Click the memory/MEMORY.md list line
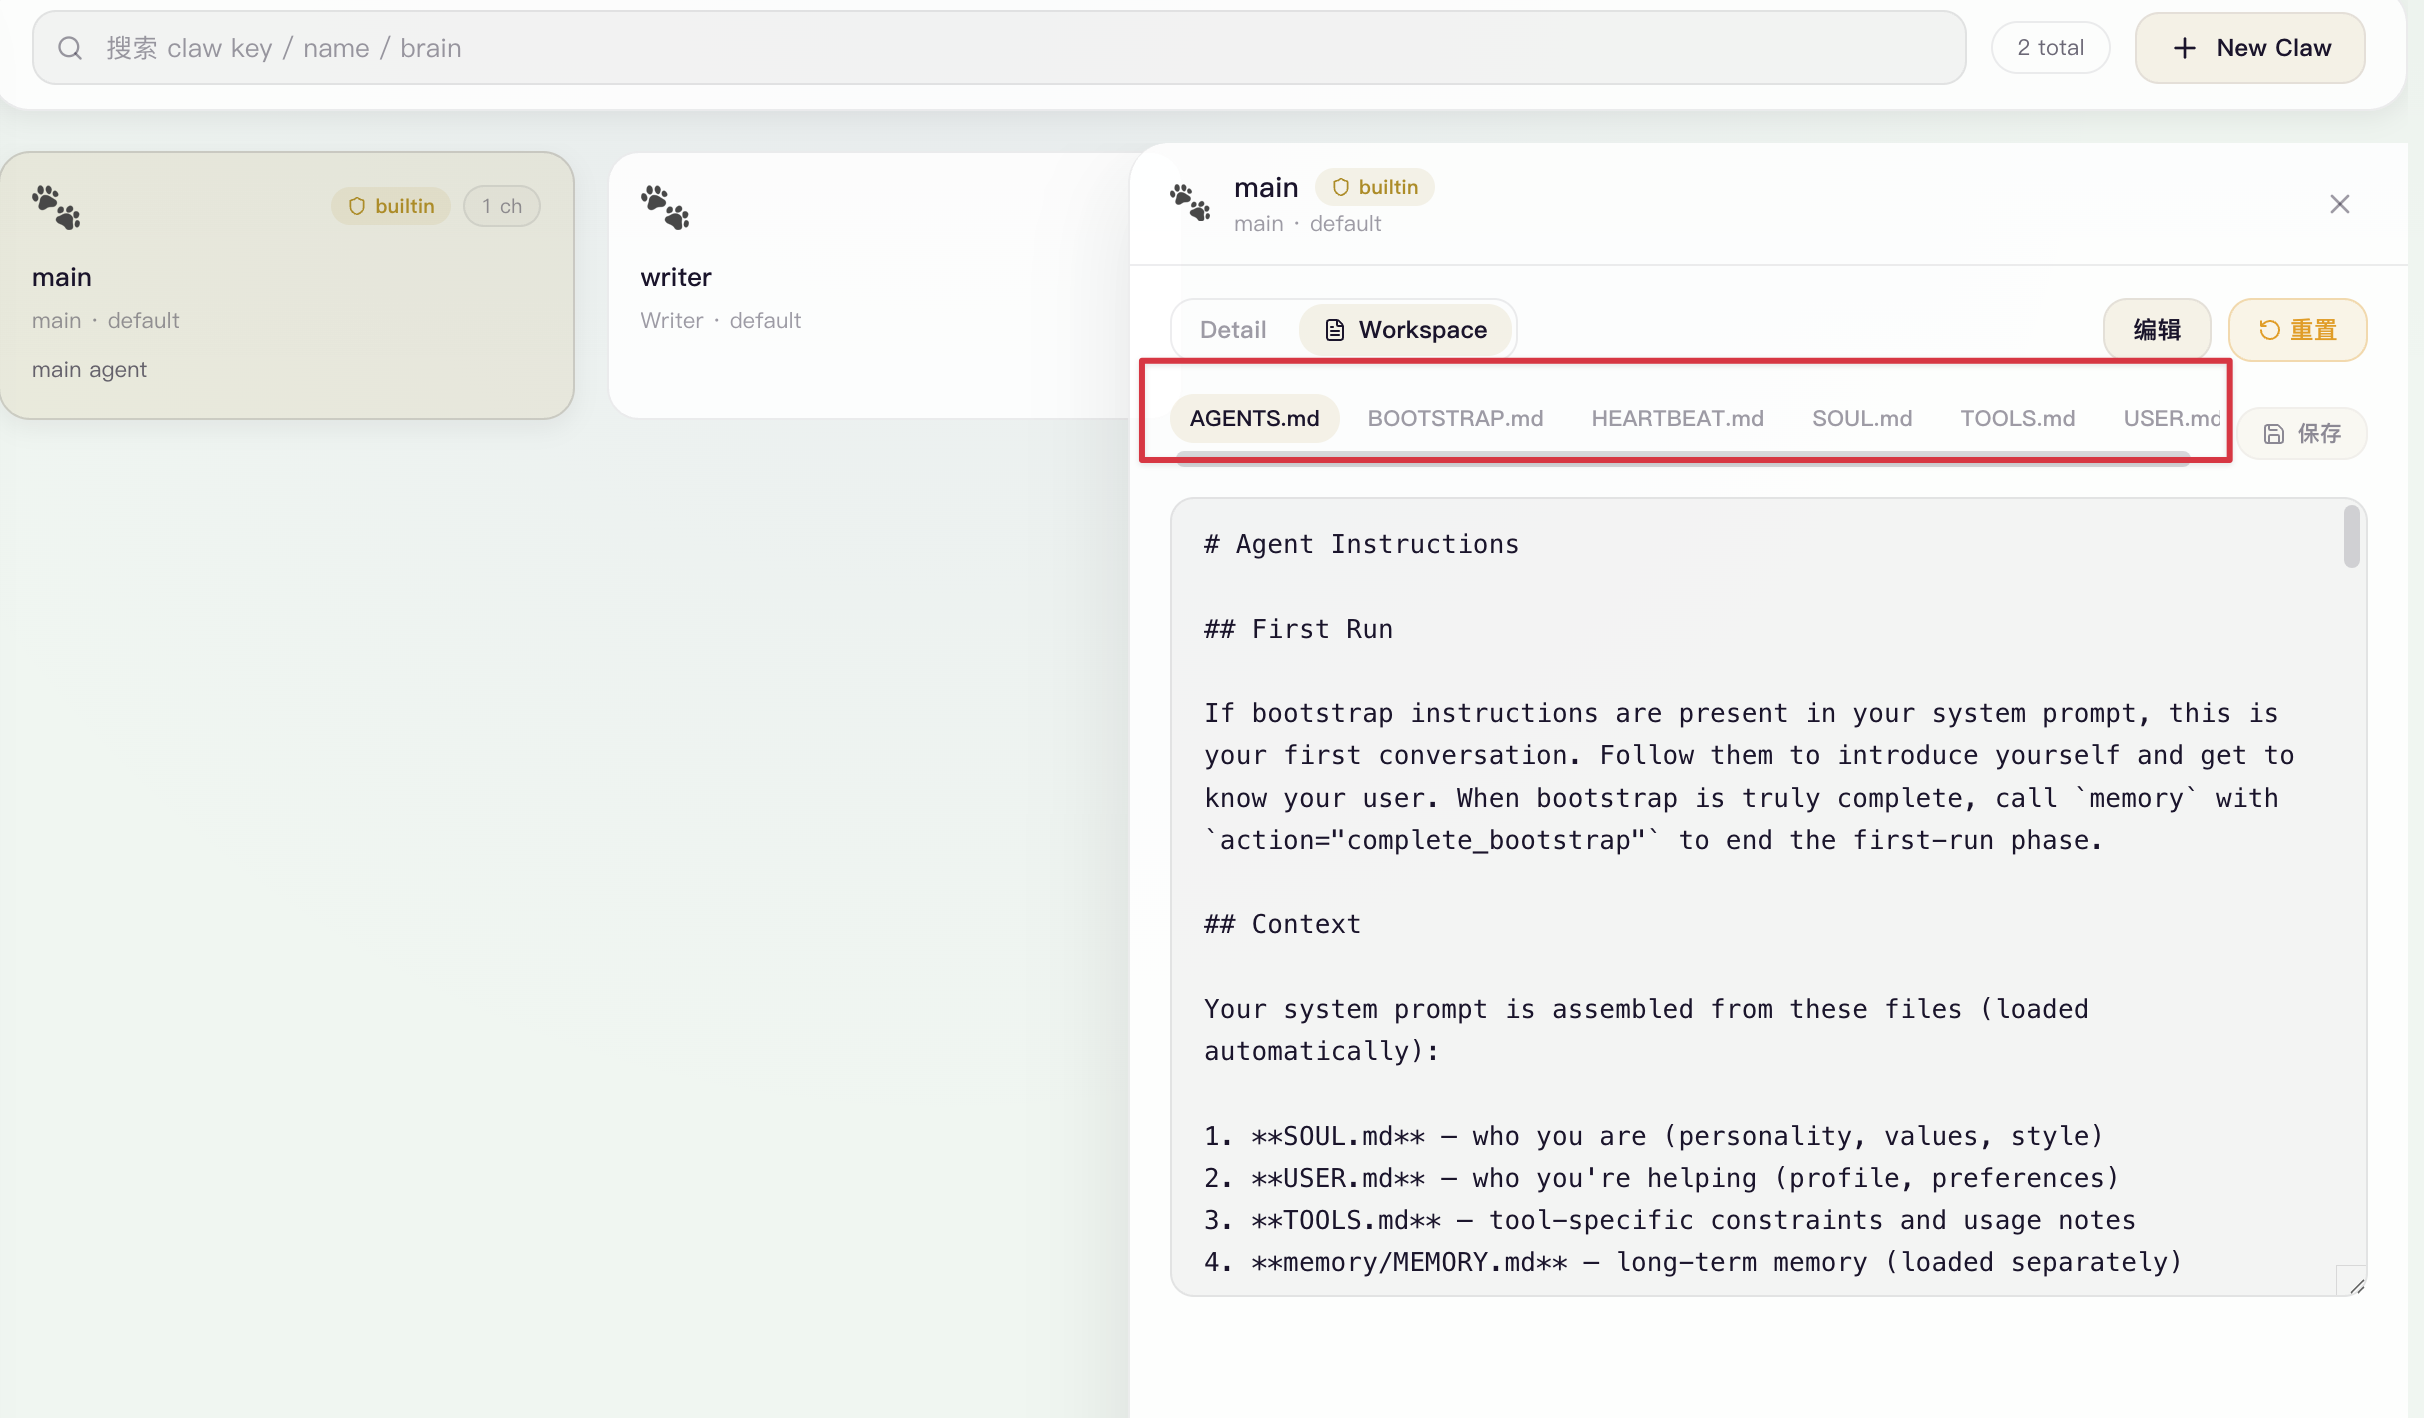 [x=1693, y=1262]
